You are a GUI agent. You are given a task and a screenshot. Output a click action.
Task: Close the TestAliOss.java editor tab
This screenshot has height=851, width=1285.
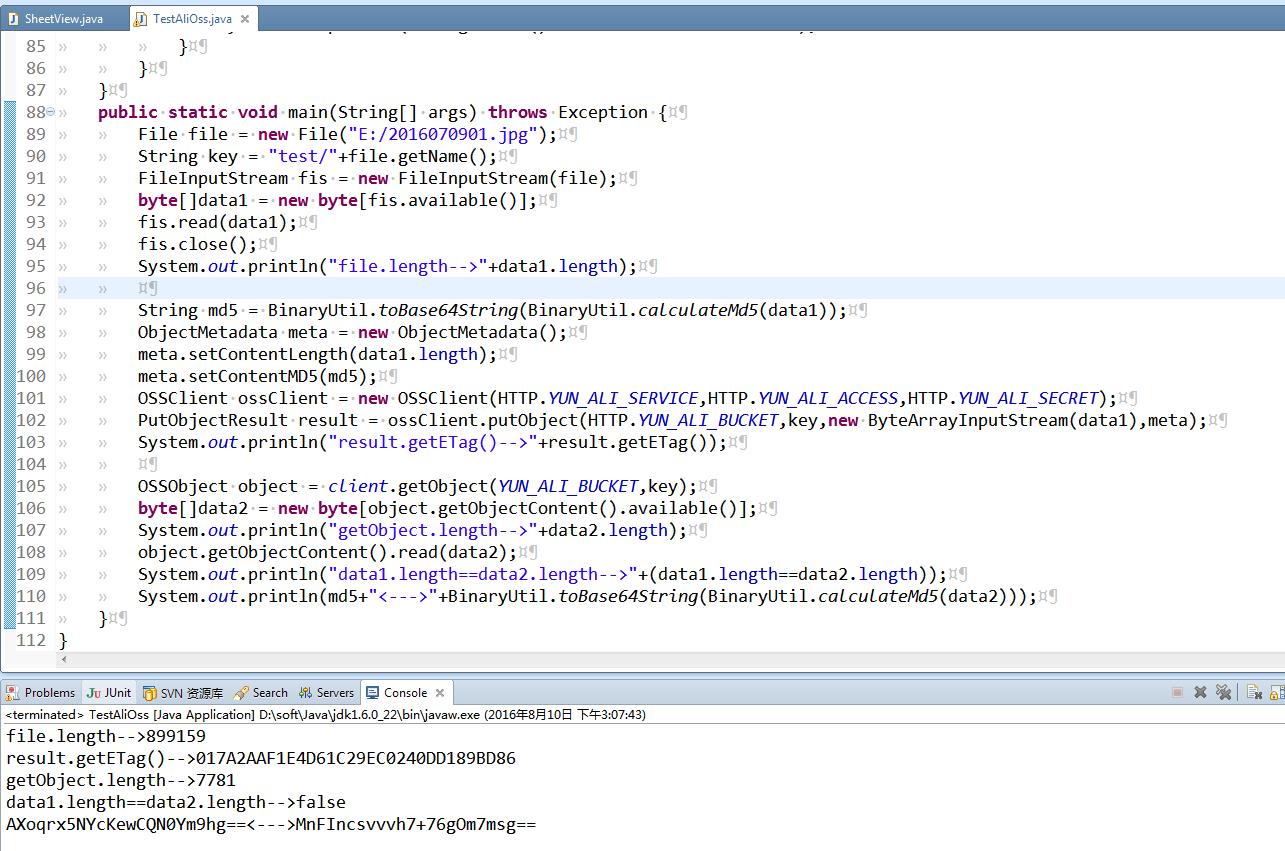click(x=245, y=19)
